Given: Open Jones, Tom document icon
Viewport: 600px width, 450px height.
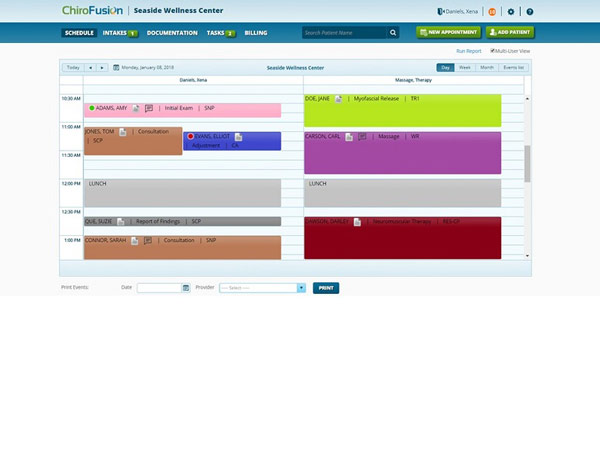Looking at the screenshot, I should (x=122, y=132).
